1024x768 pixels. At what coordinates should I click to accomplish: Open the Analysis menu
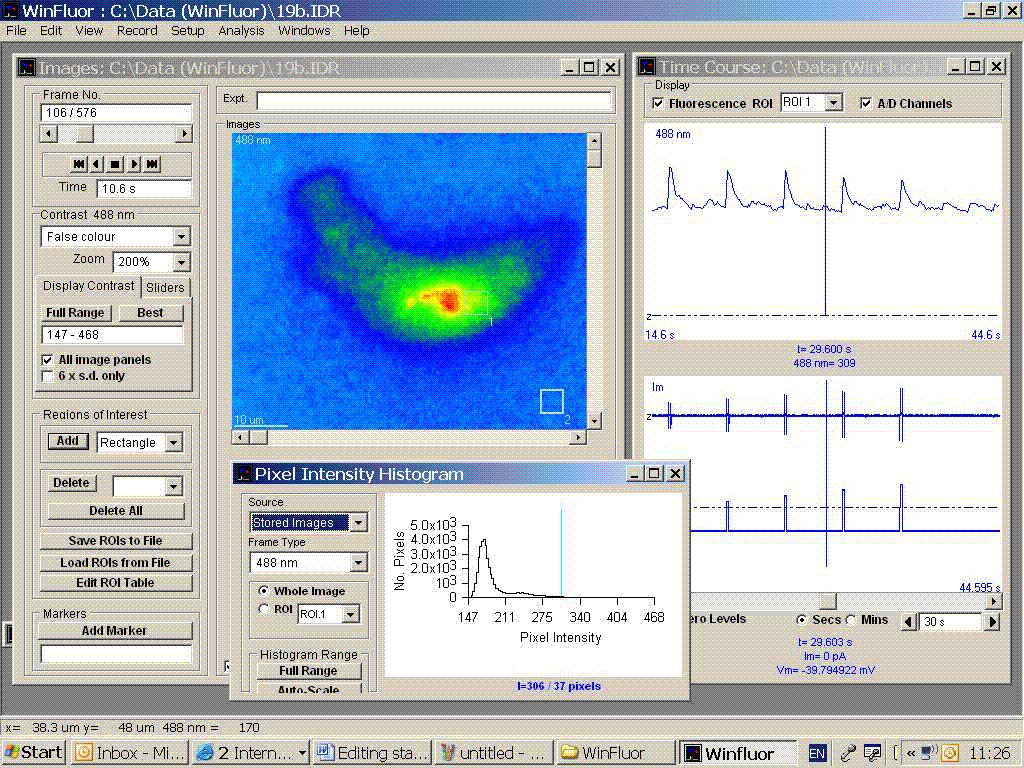(x=241, y=30)
